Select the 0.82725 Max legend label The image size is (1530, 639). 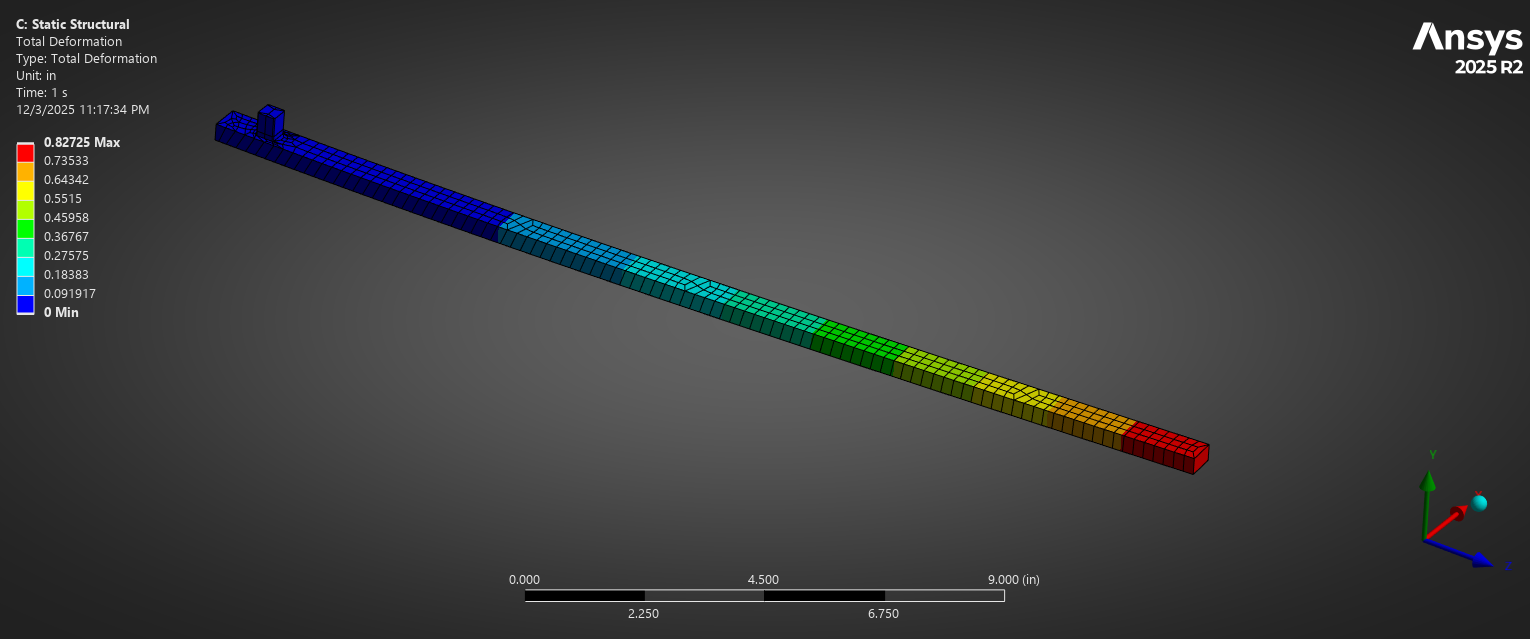click(81, 142)
